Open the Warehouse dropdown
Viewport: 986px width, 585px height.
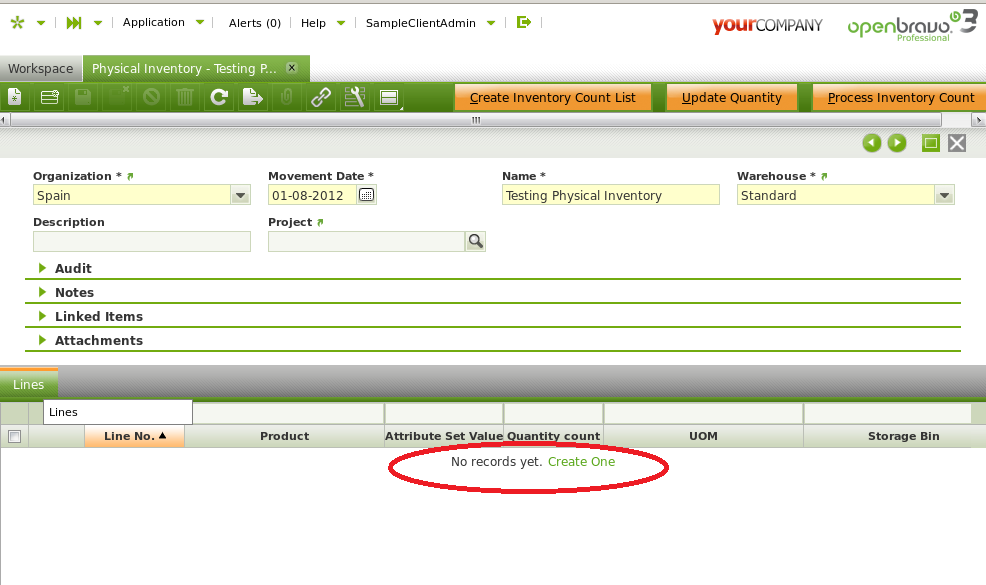944,195
